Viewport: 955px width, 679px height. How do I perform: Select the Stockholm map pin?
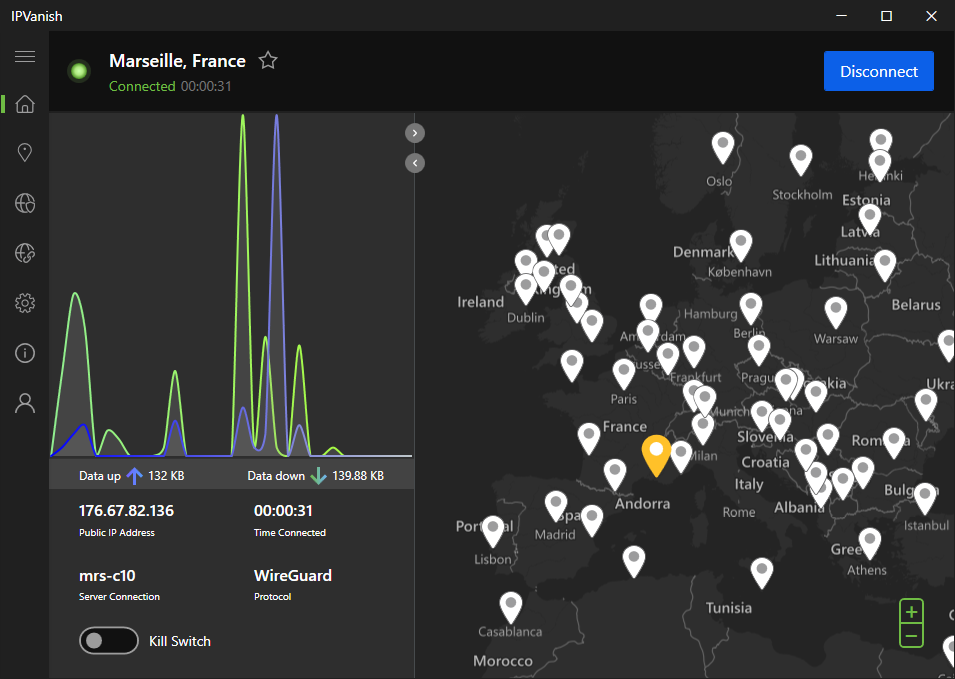[x=801, y=159]
